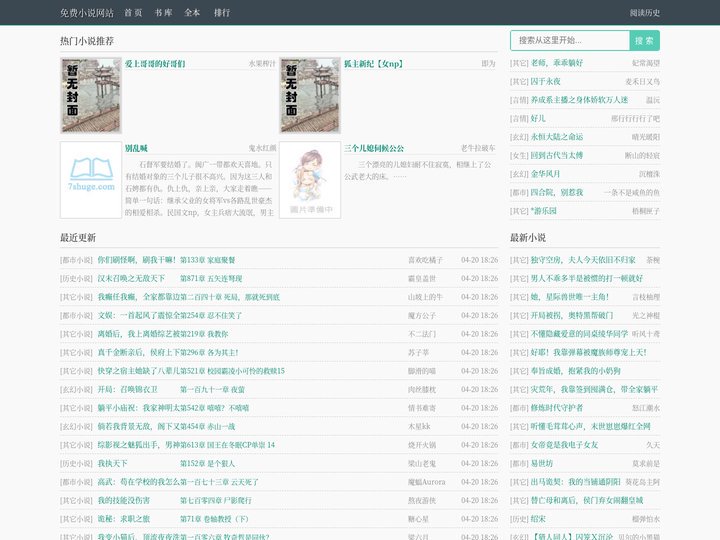Open latest novel 替亡母和离后，侯门弃女闹翻皇城

587,500
